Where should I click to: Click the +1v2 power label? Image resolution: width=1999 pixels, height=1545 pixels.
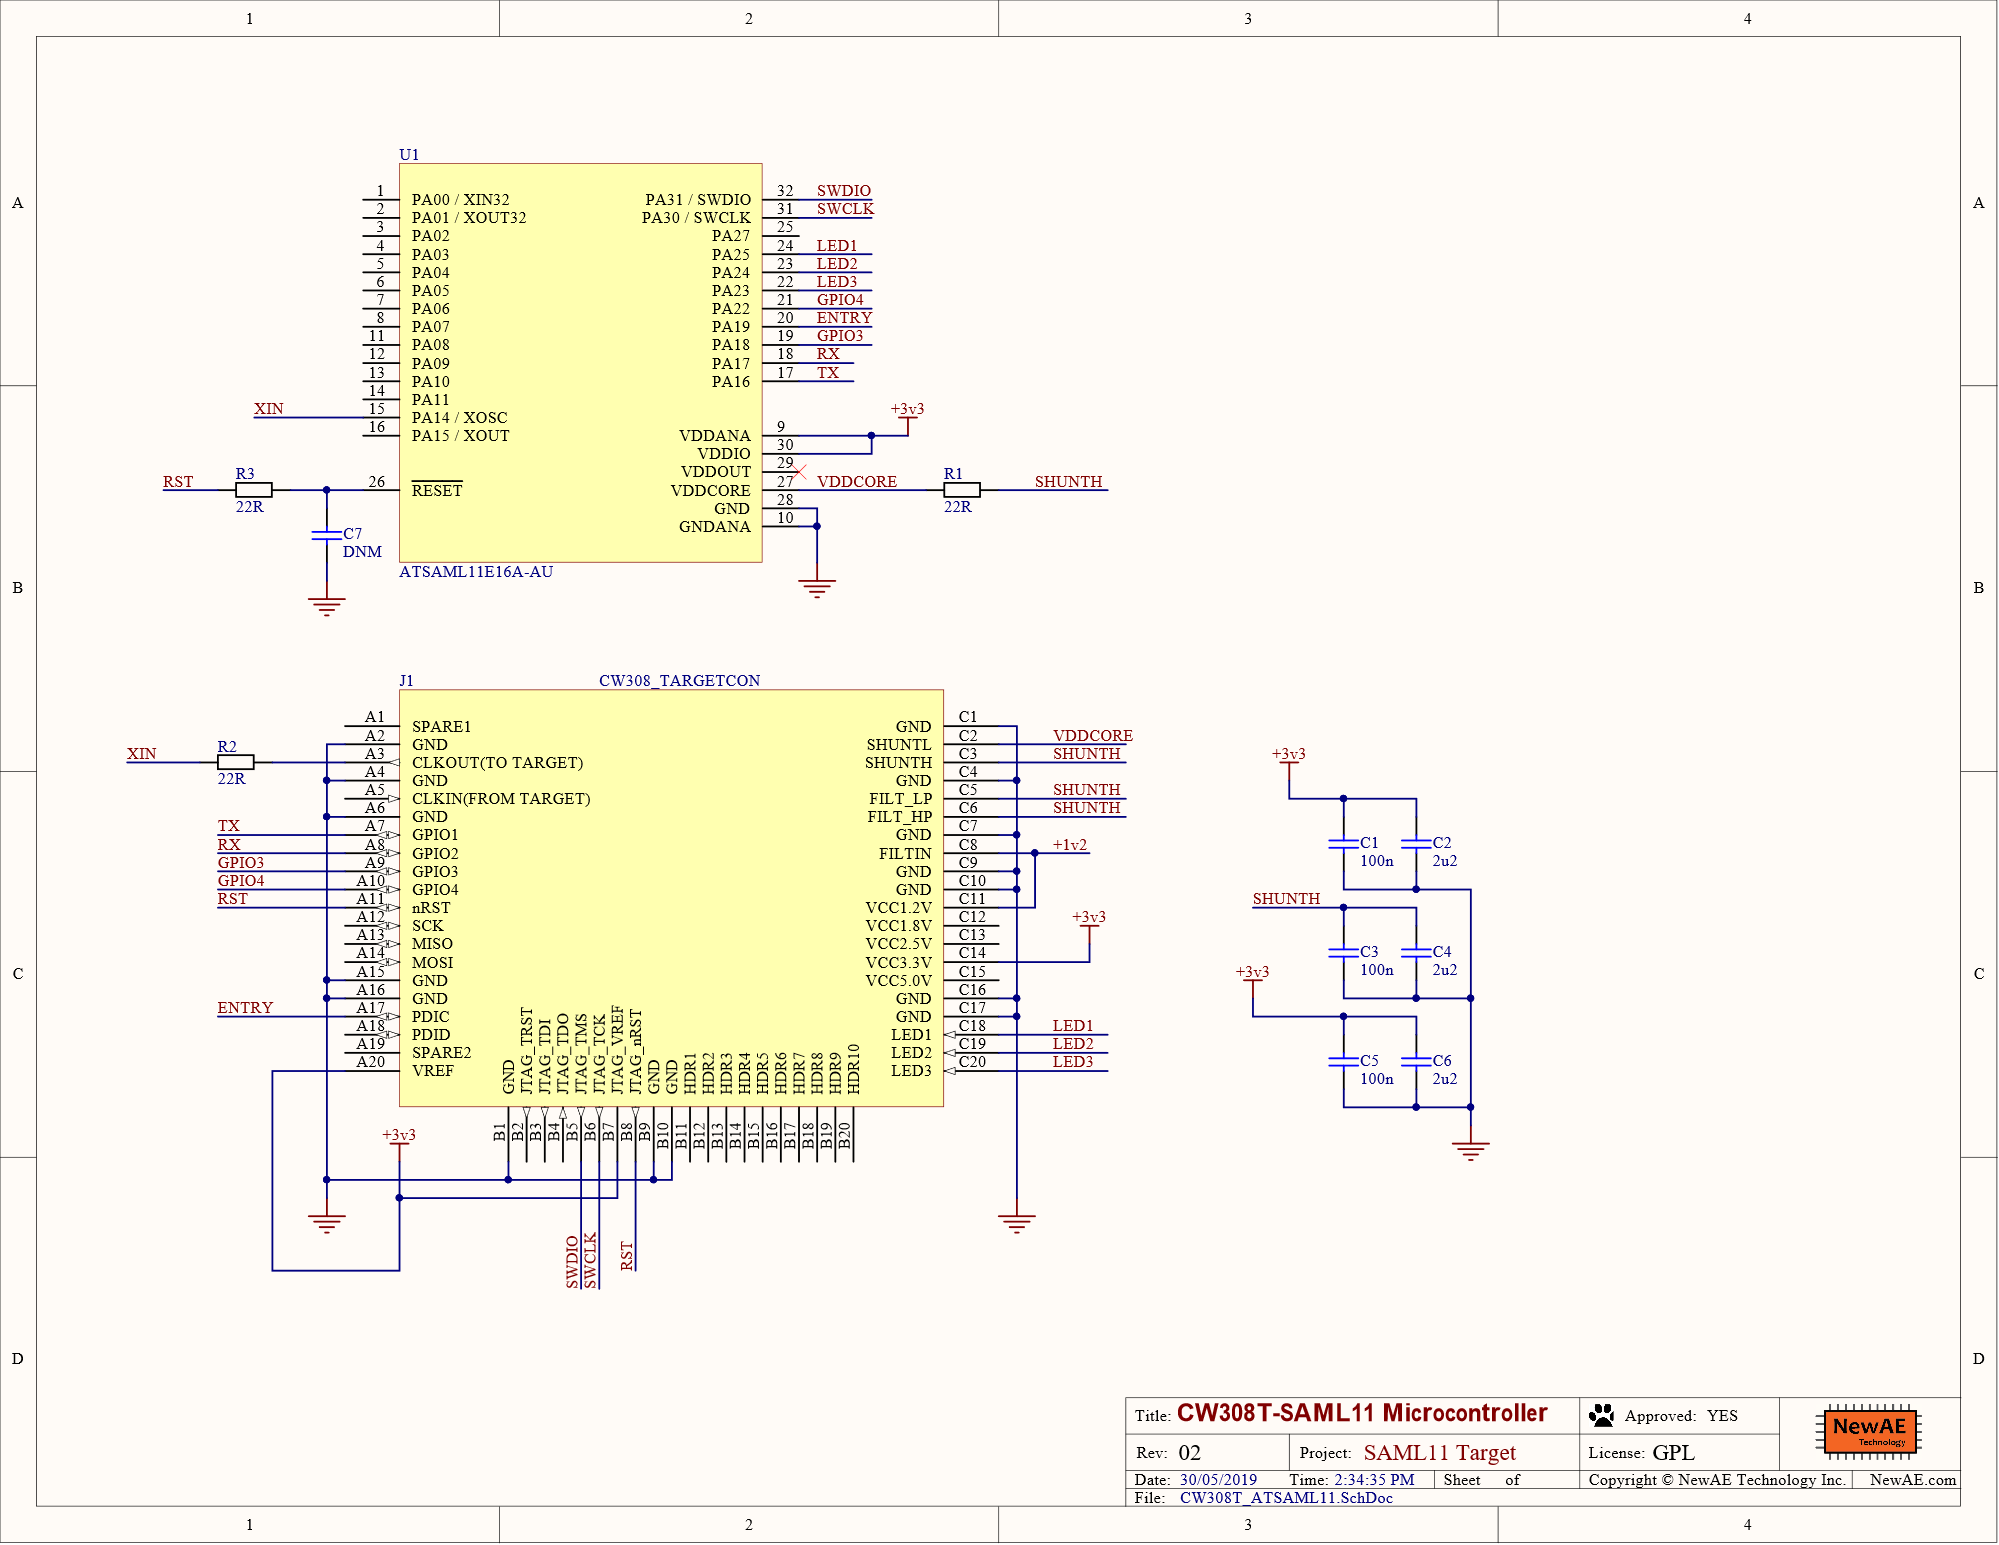click(1069, 844)
